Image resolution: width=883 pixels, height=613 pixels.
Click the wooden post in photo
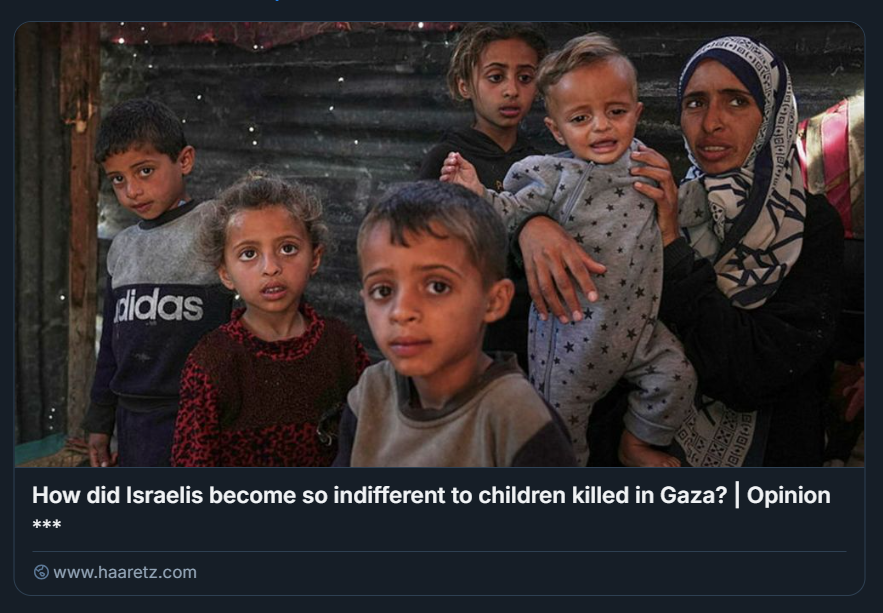(82, 225)
